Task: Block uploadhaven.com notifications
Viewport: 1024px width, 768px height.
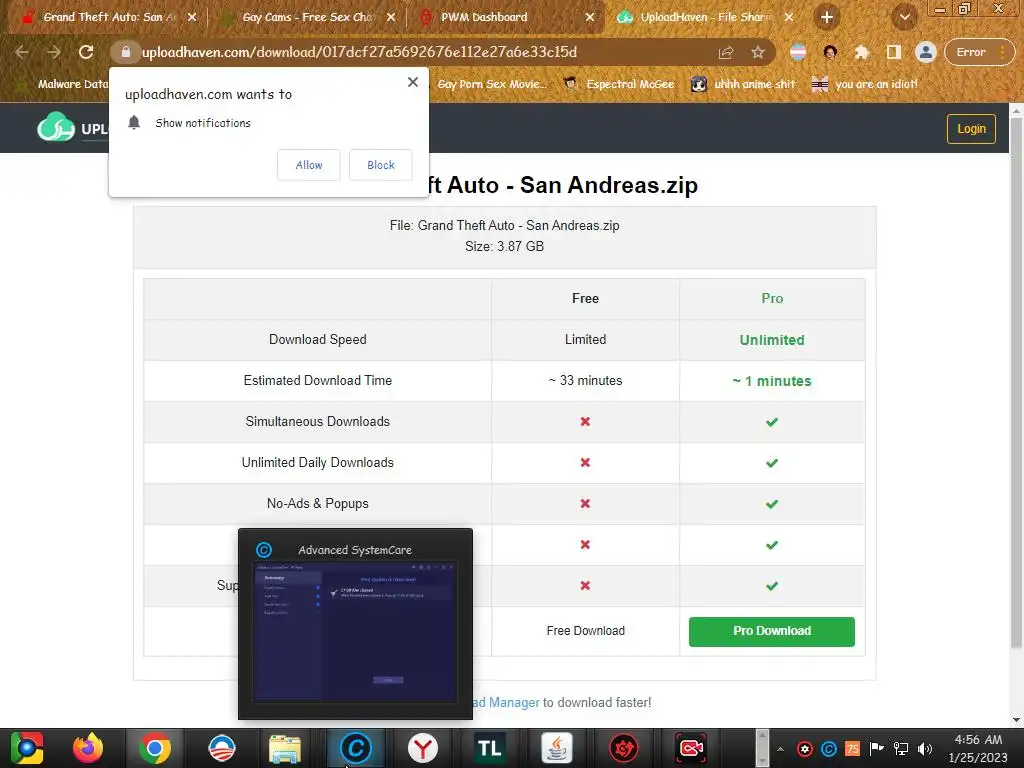Action: (381, 165)
